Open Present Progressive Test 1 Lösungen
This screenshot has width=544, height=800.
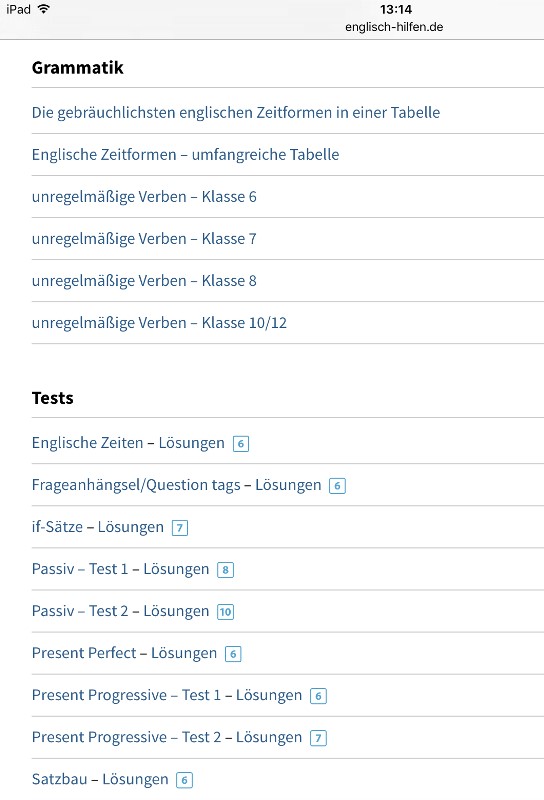pyautogui.click(x=167, y=695)
